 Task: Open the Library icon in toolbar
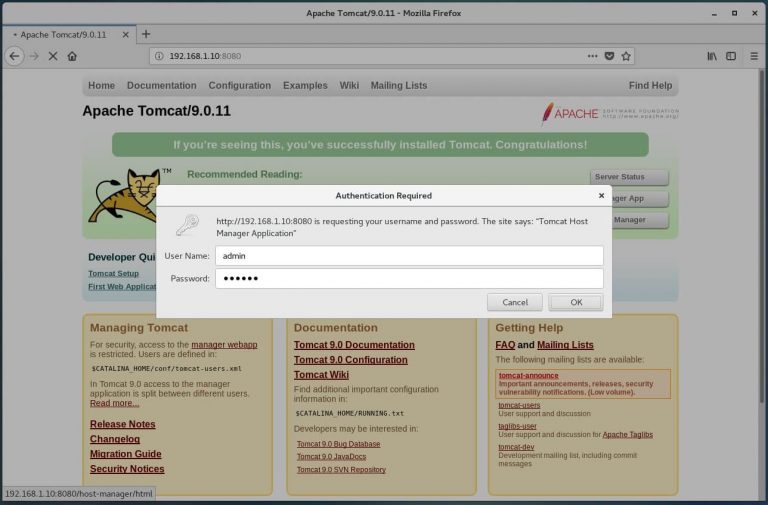[712, 56]
